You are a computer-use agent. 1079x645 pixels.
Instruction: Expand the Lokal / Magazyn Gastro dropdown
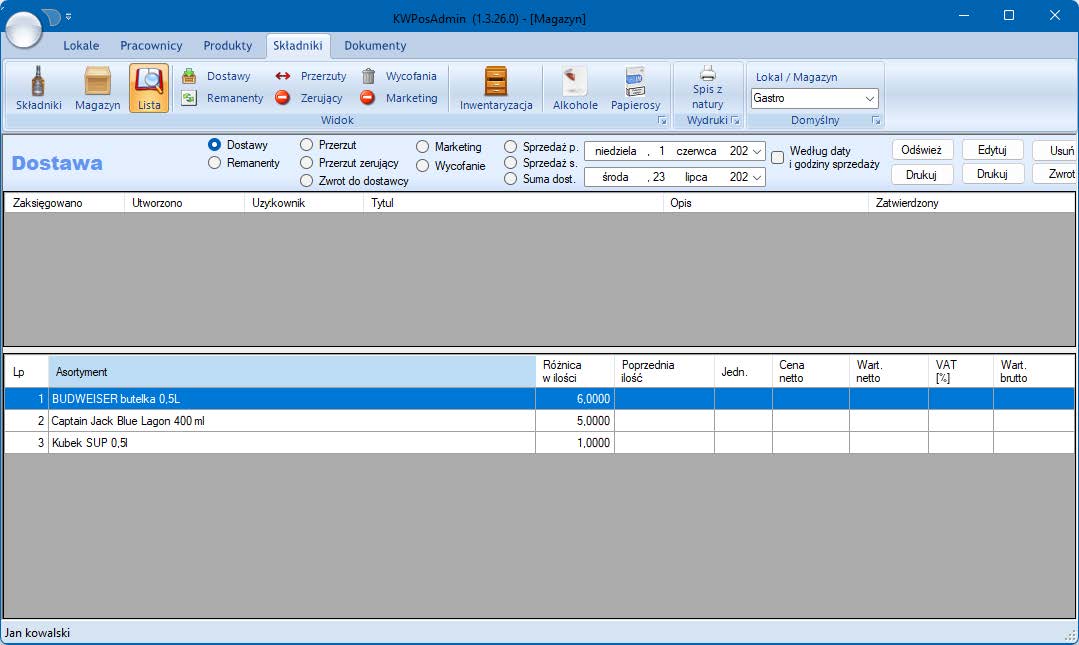coord(869,99)
